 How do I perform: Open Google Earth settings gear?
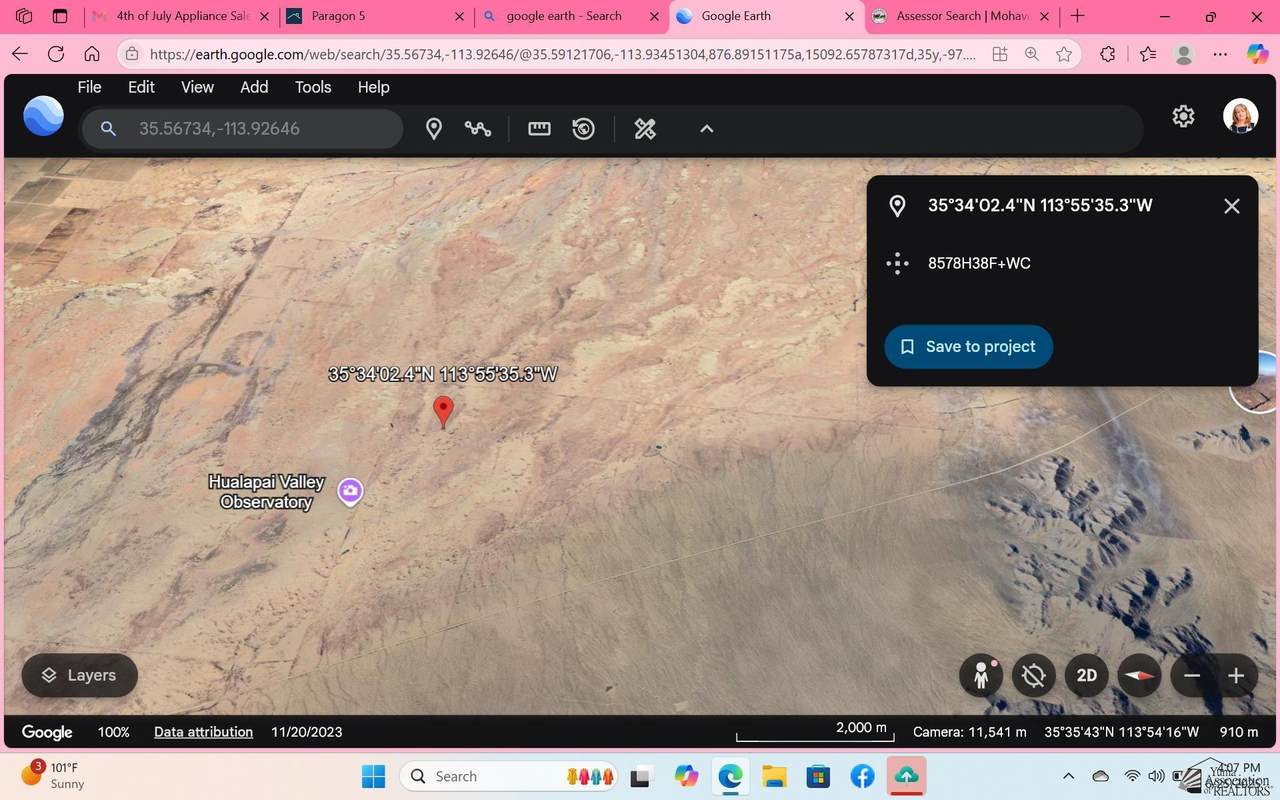point(1183,117)
